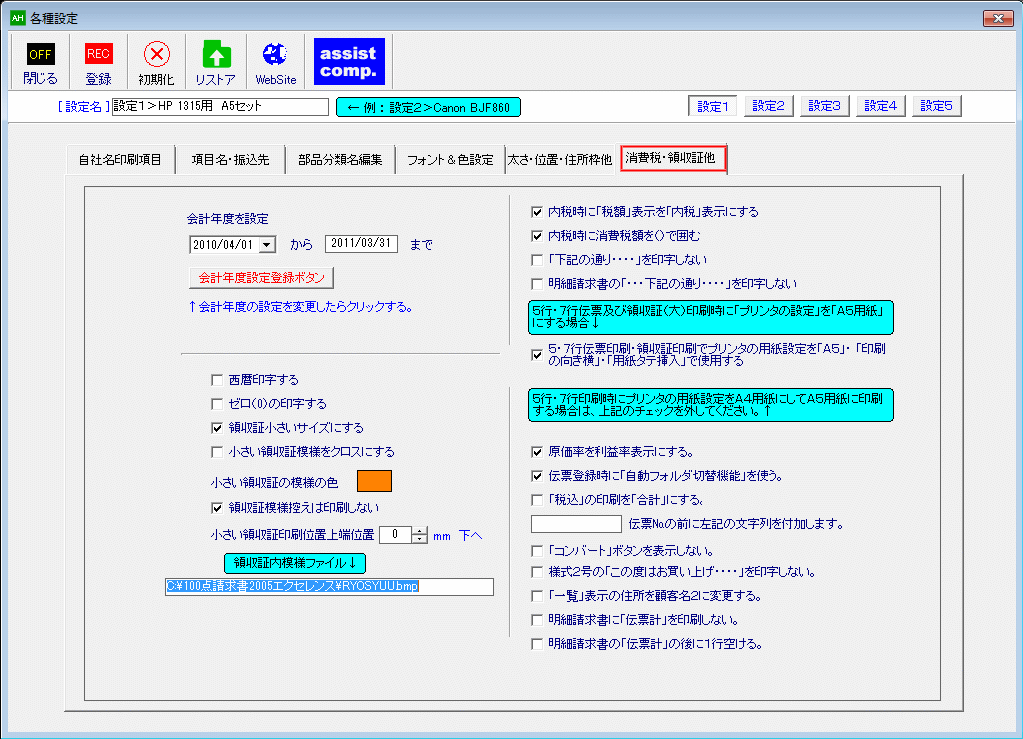This screenshot has height=739, width=1023.
Task: Click the REC 登録 save icon
Action: 98,63
